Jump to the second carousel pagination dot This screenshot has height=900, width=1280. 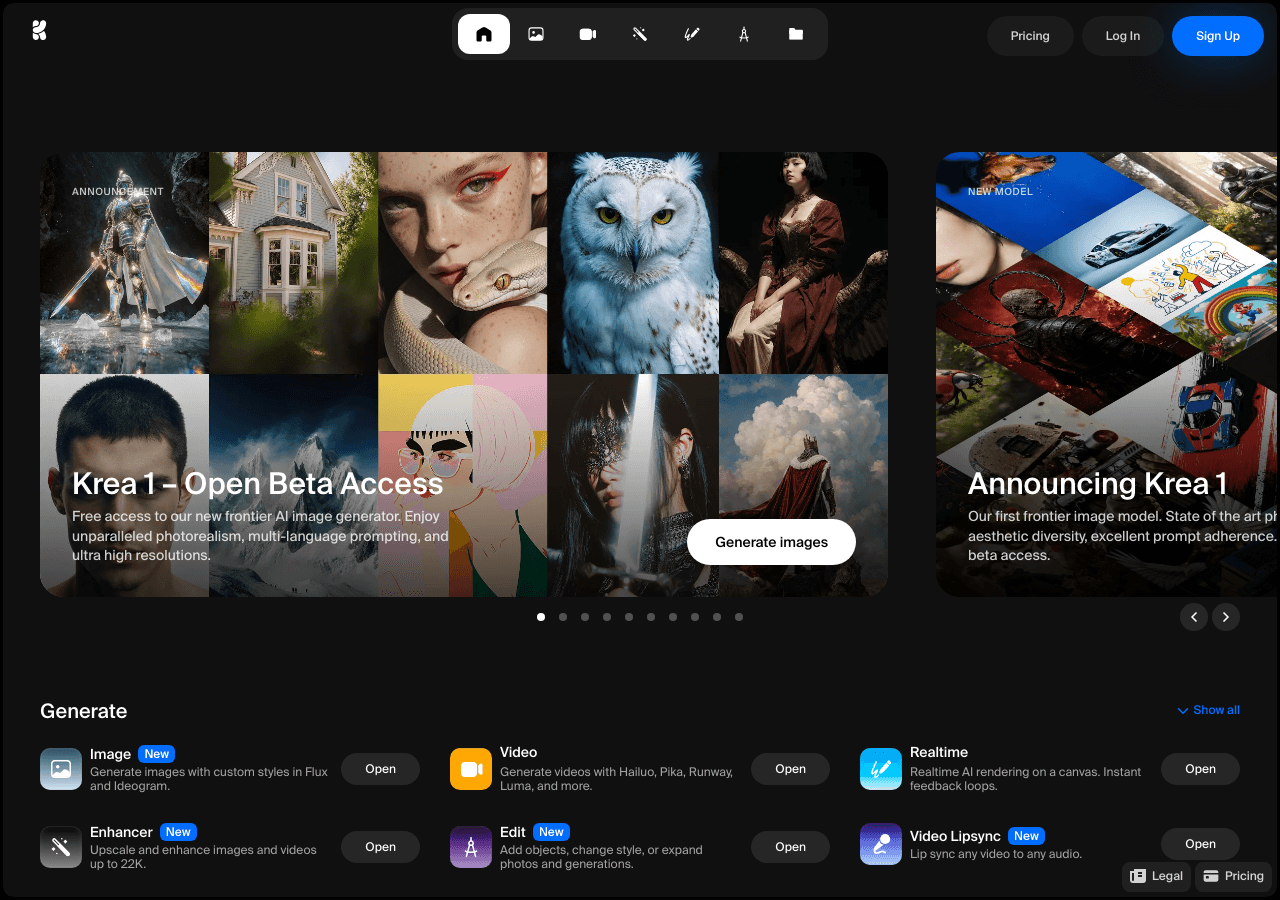pos(563,617)
